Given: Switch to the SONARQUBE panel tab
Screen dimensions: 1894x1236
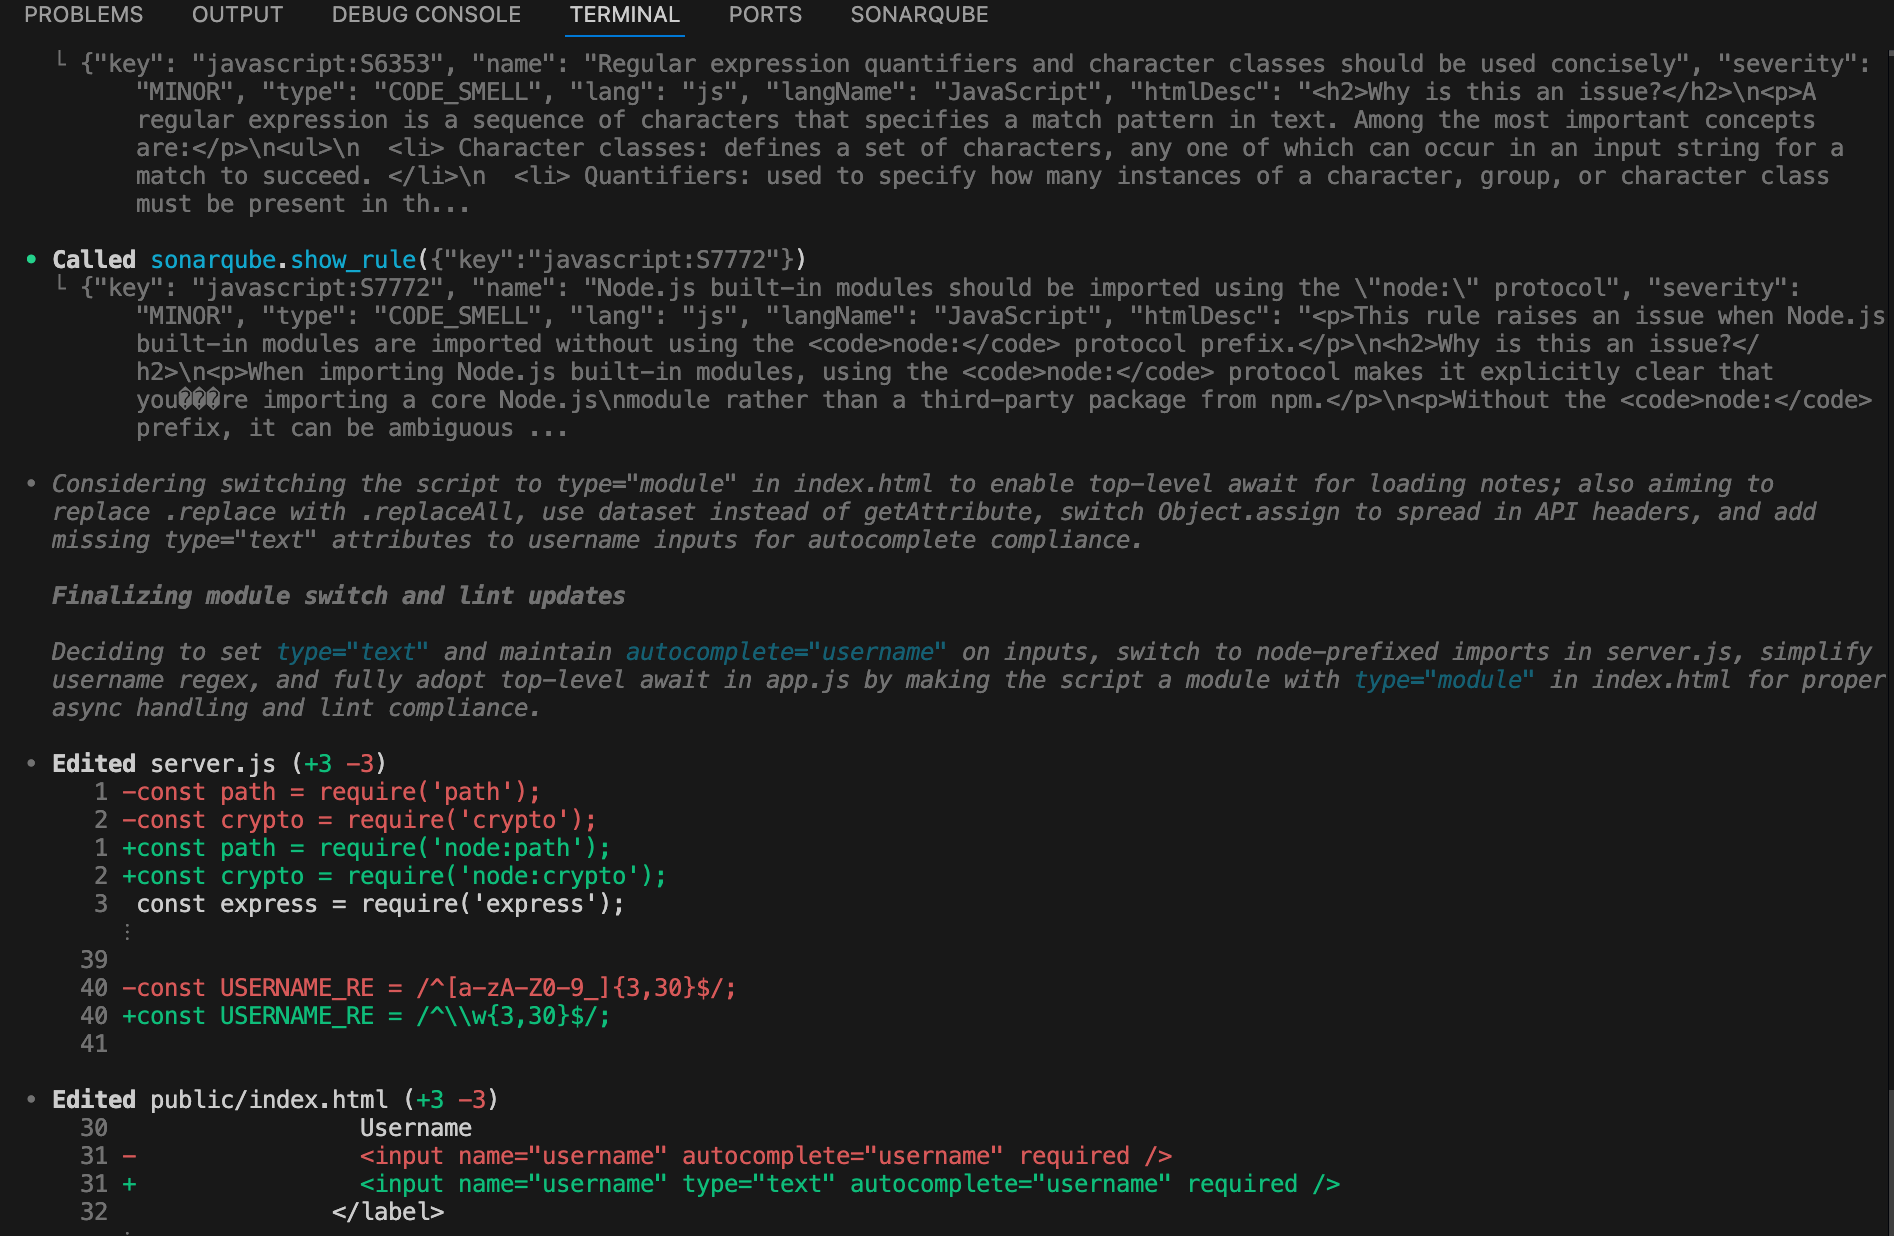Looking at the screenshot, I should point(918,15).
